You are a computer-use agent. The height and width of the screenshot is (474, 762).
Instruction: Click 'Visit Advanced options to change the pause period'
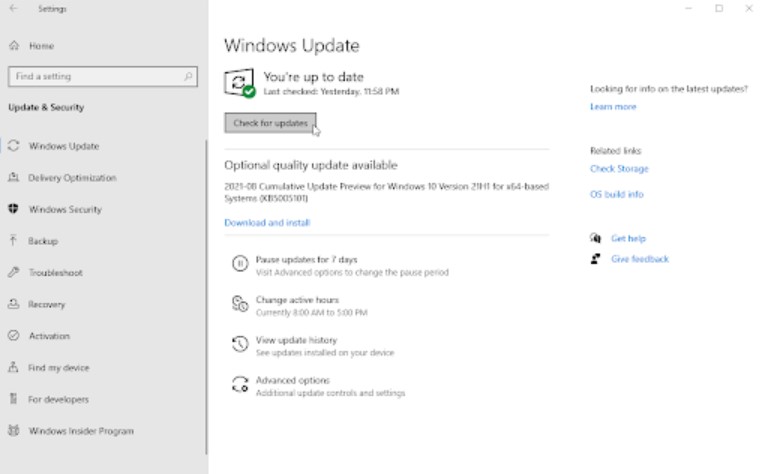352,272
